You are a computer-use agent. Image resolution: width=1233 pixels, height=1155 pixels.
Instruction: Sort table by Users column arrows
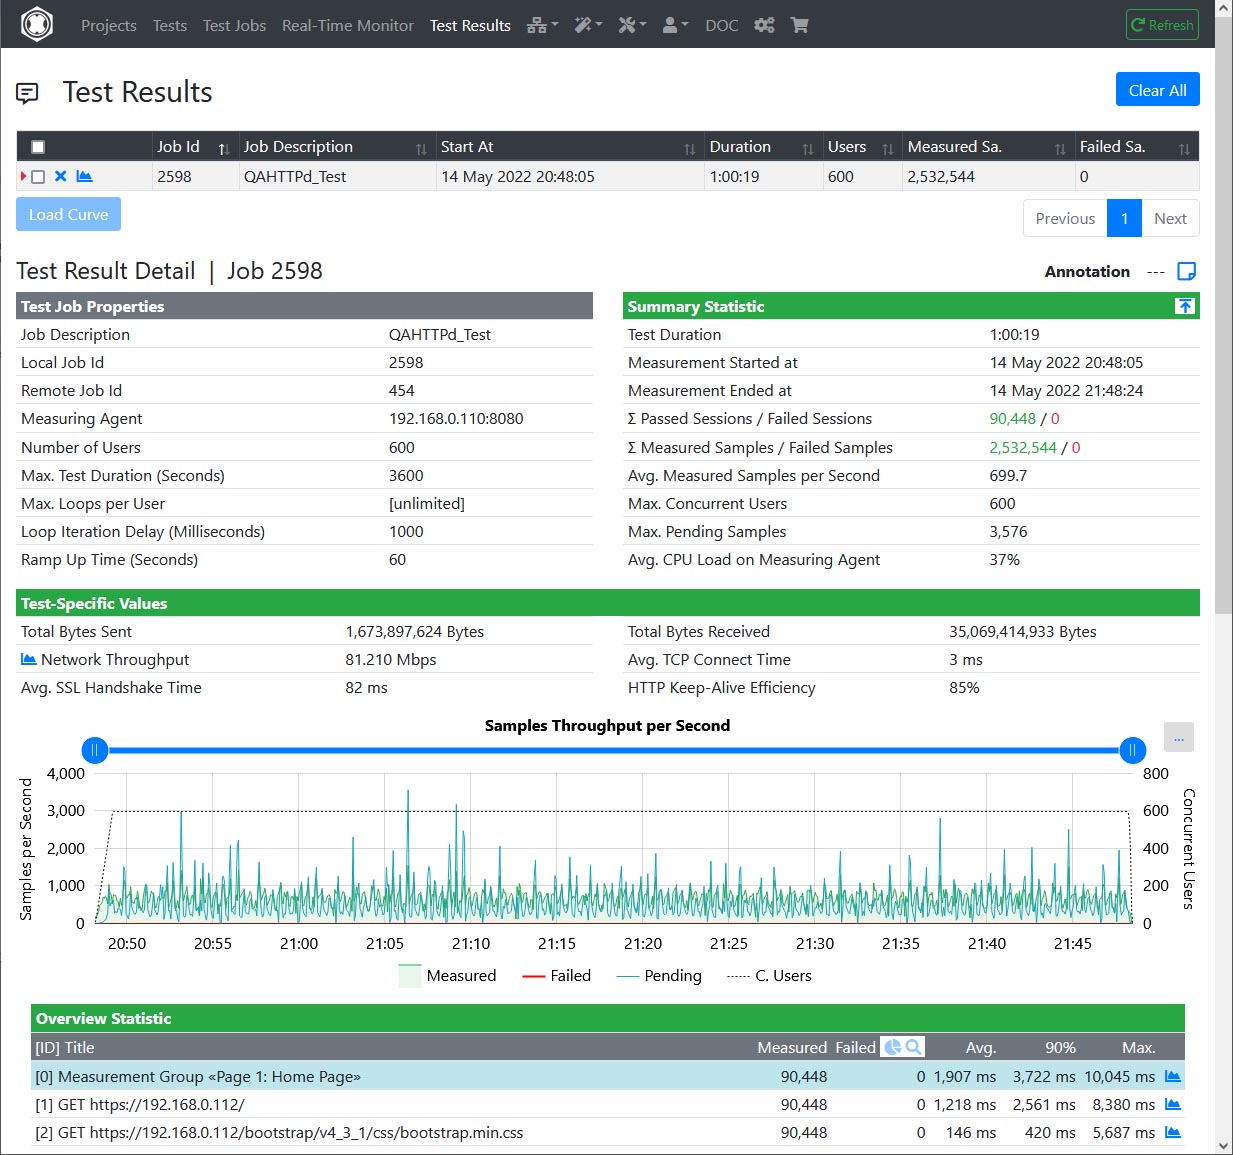pos(888,148)
